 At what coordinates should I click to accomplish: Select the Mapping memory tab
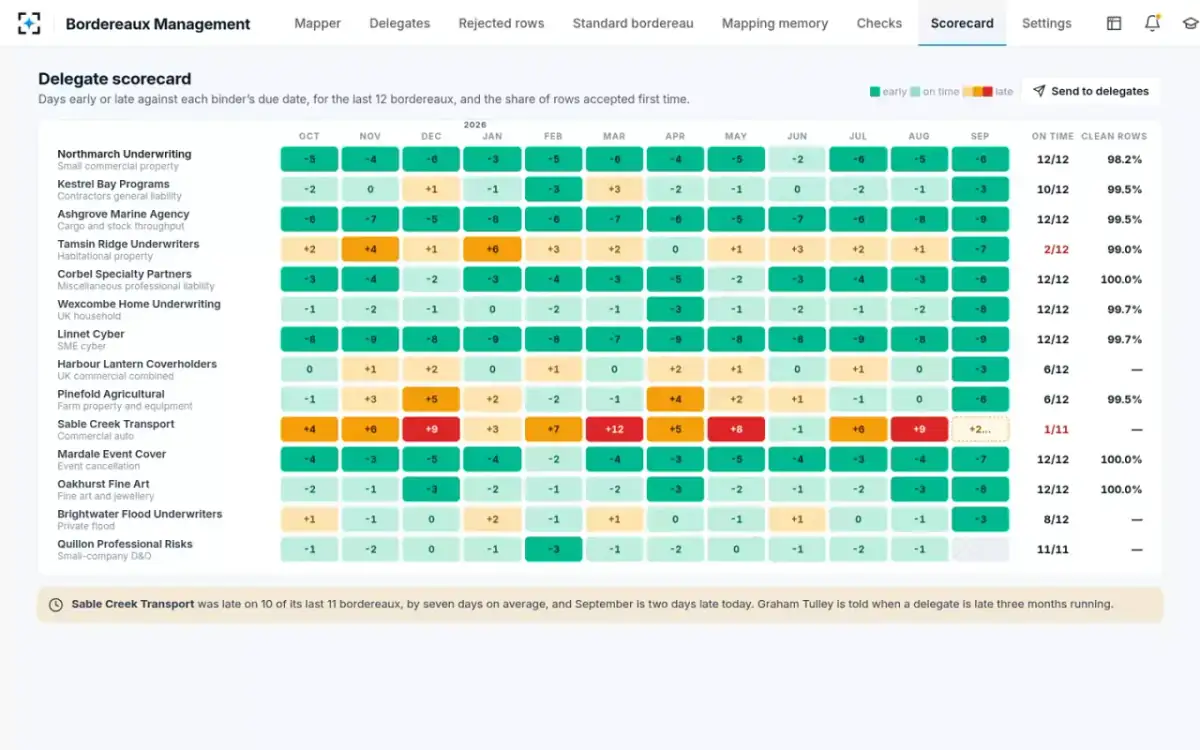point(775,23)
